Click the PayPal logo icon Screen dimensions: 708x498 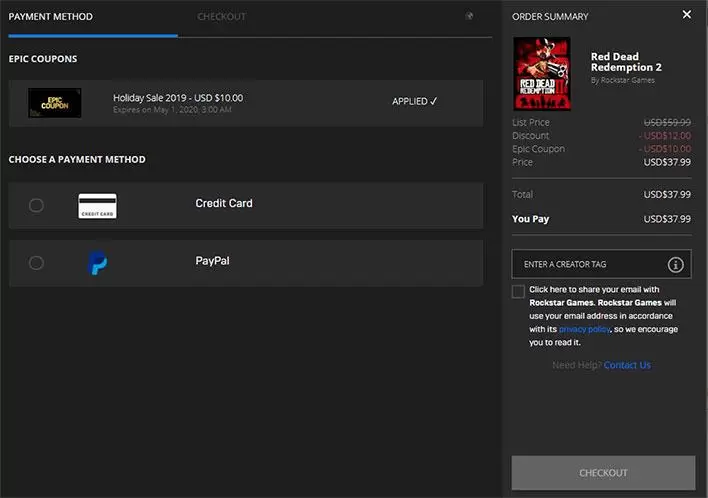[x=98, y=263]
